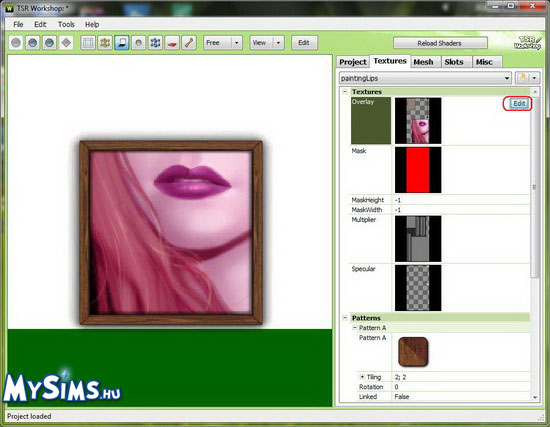This screenshot has height=427, width=550.
Task: Click the yellow wireframe box toolbar icon
Action: pos(105,43)
